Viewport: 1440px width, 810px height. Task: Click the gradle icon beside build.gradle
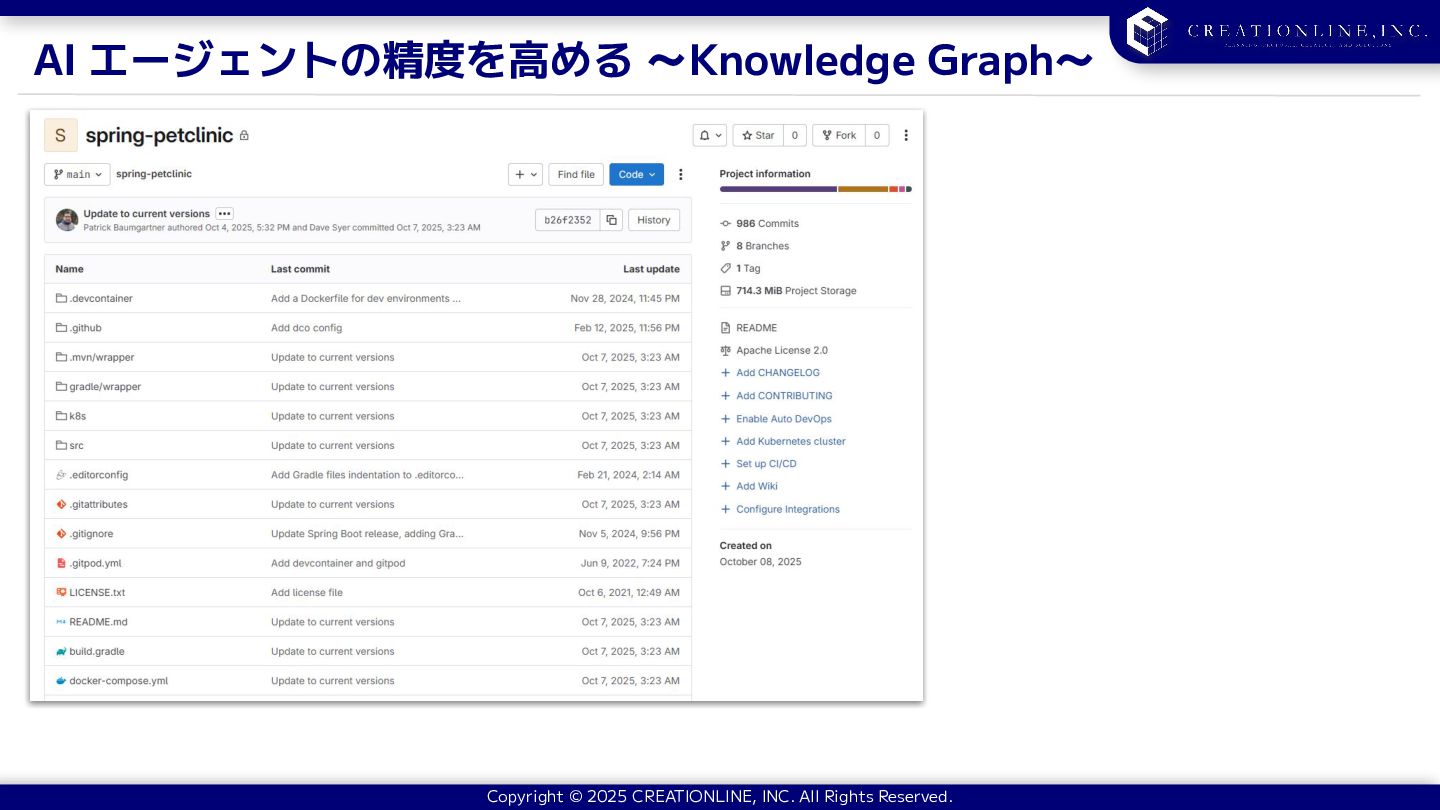coord(61,652)
